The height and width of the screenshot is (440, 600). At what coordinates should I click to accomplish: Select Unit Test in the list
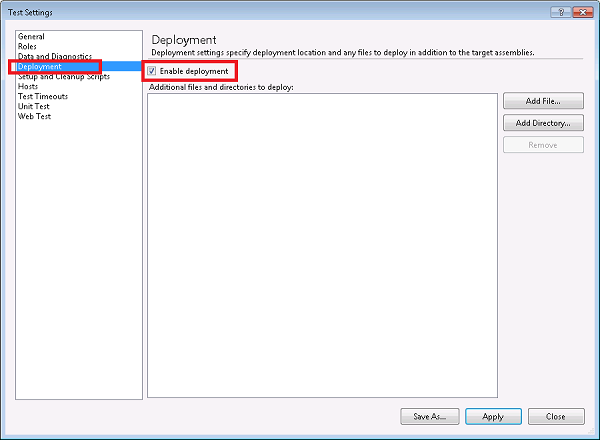(x=34, y=106)
